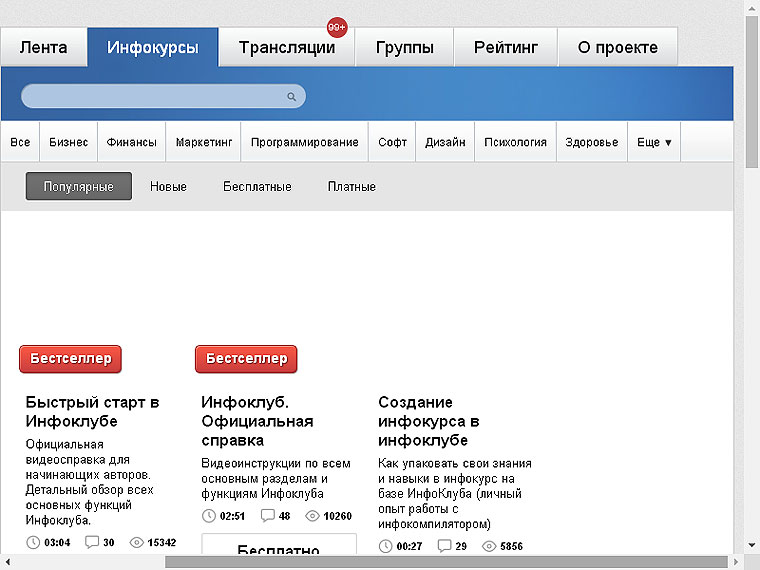Open the О проекте tab

618,47
